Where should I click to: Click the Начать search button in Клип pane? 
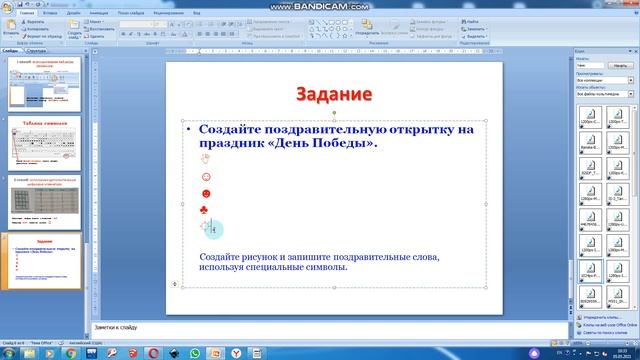coord(620,65)
